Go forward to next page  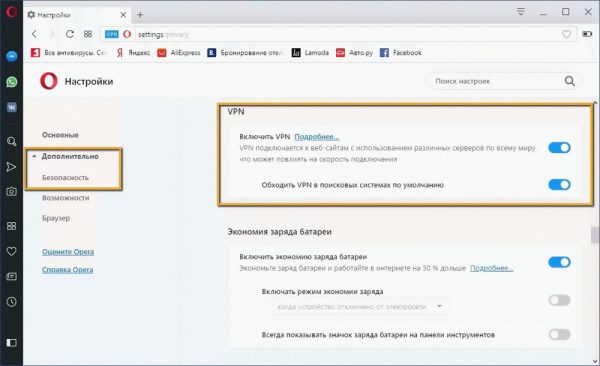pyautogui.click(x=52, y=34)
